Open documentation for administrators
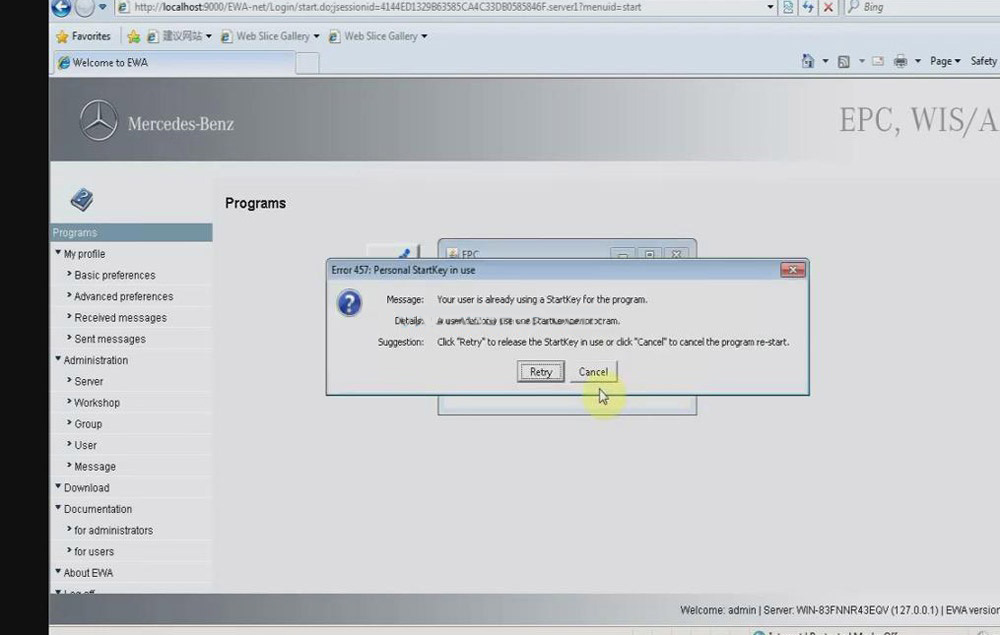 (113, 530)
